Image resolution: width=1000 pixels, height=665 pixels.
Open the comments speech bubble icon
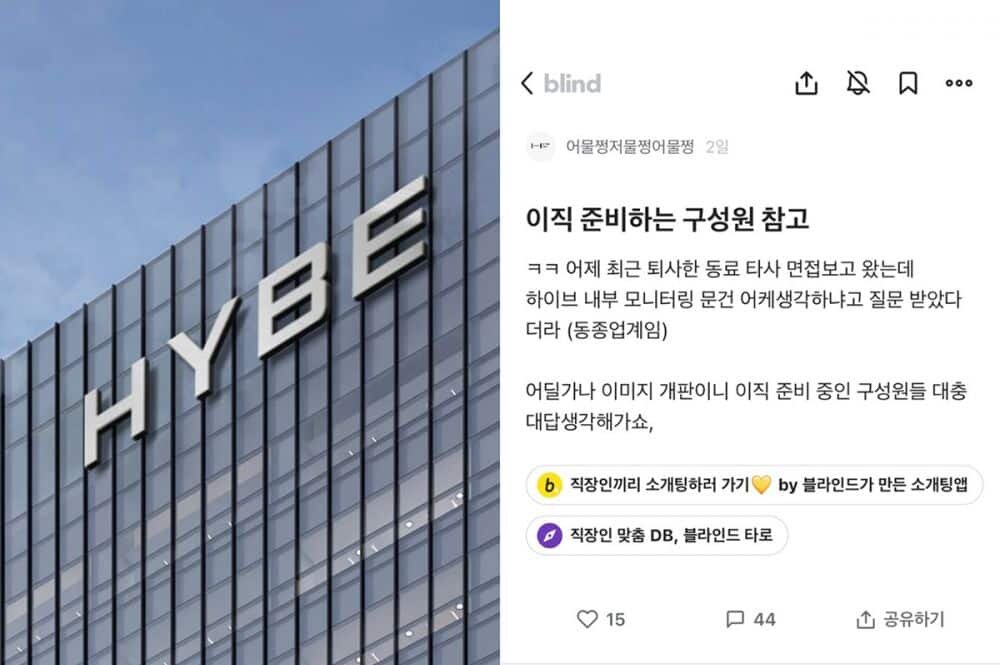(x=735, y=618)
